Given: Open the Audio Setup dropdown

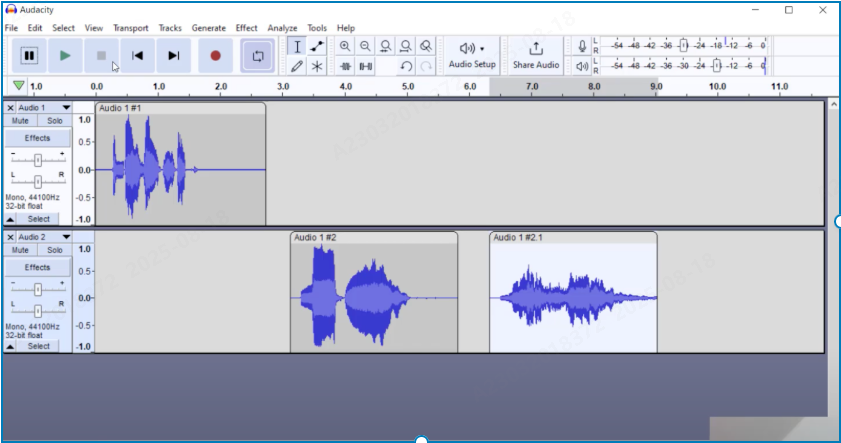Looking at the screenshot, I should (x=472, y=55).
